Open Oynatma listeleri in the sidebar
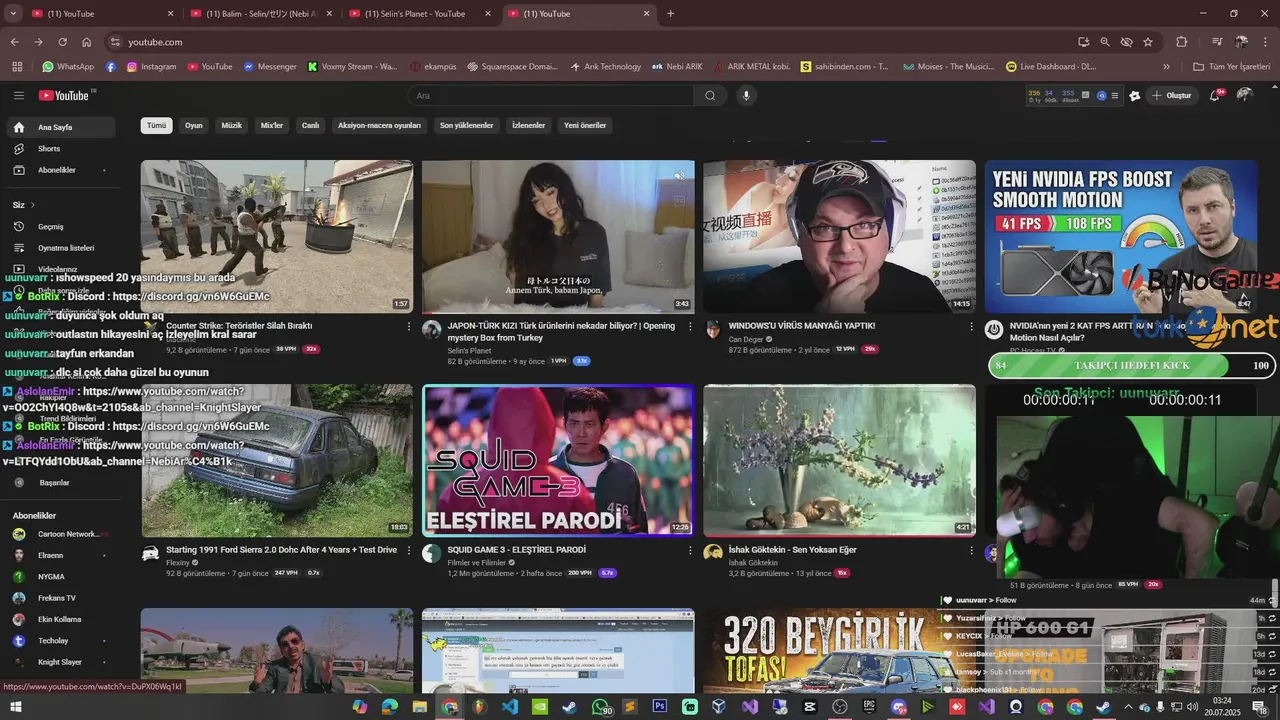 (60, 248)
